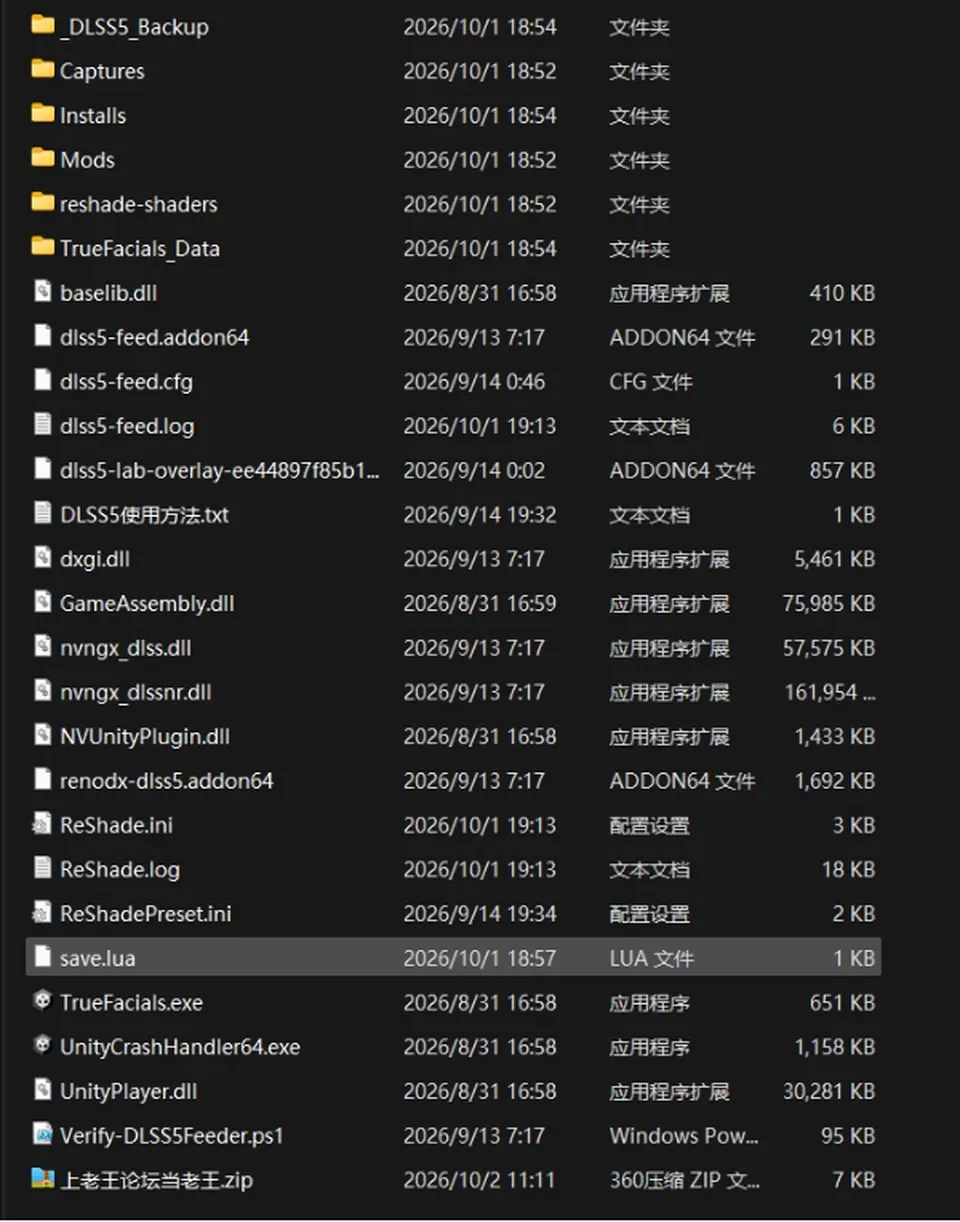The image size is (960, 1222).
Task: Click the file name nvngx_dlss.dll
Action: tap(125, 648)
